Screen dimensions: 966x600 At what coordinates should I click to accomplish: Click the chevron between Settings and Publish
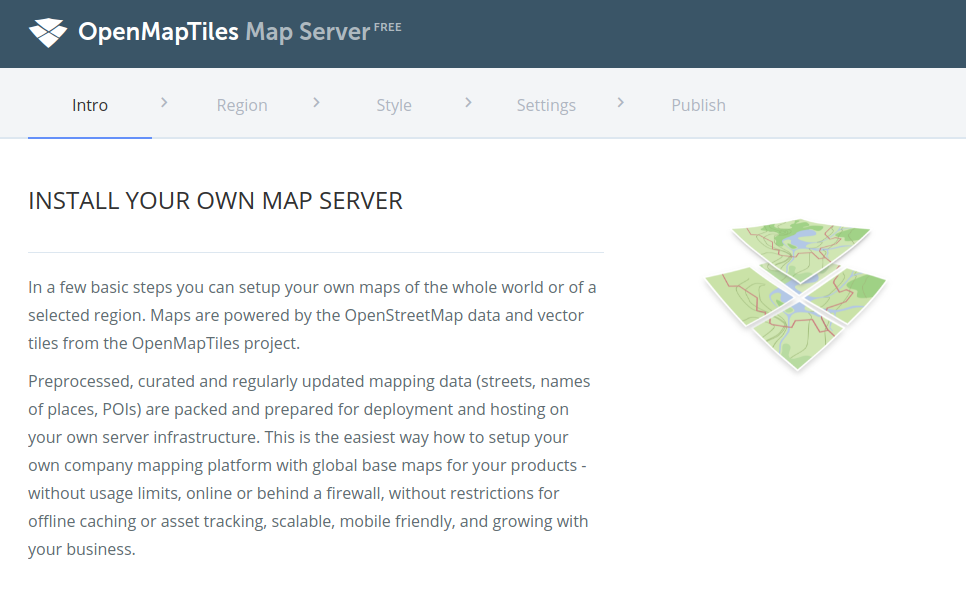tap(620, 102)
